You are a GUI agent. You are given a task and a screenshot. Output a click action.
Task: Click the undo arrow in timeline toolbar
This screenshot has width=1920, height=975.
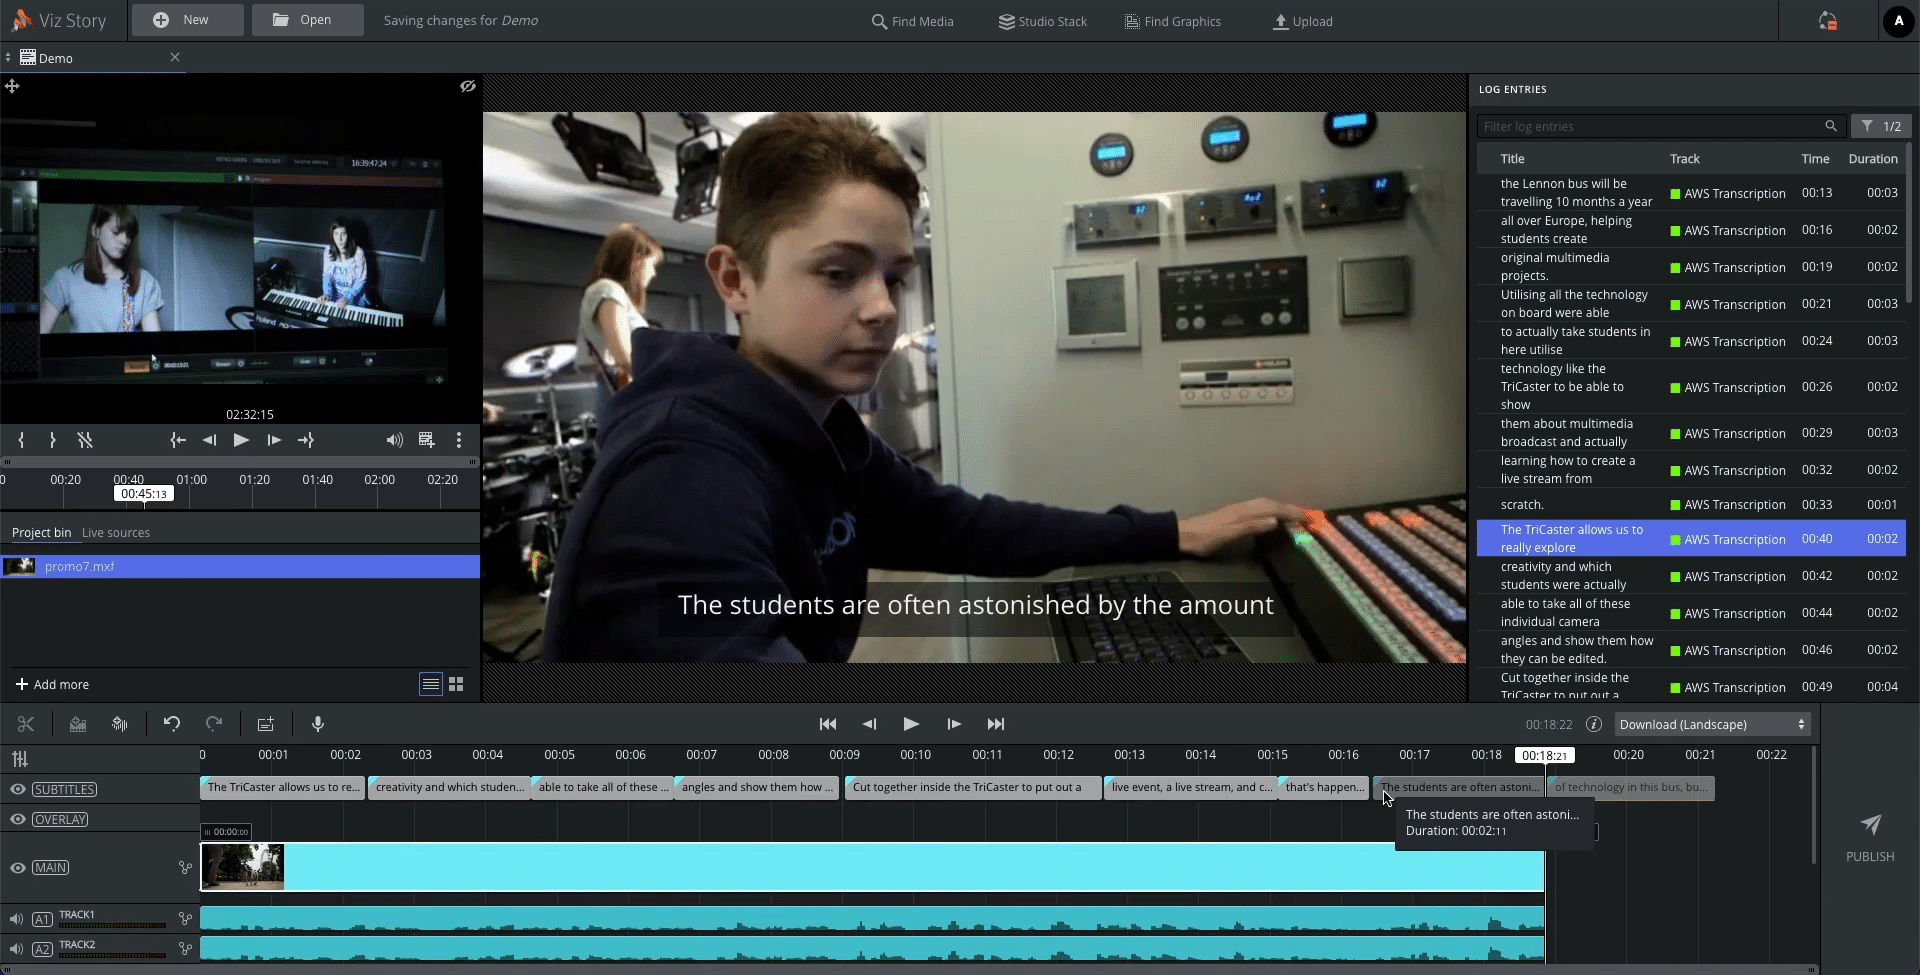pyautogui.click(x=172, y=724)
